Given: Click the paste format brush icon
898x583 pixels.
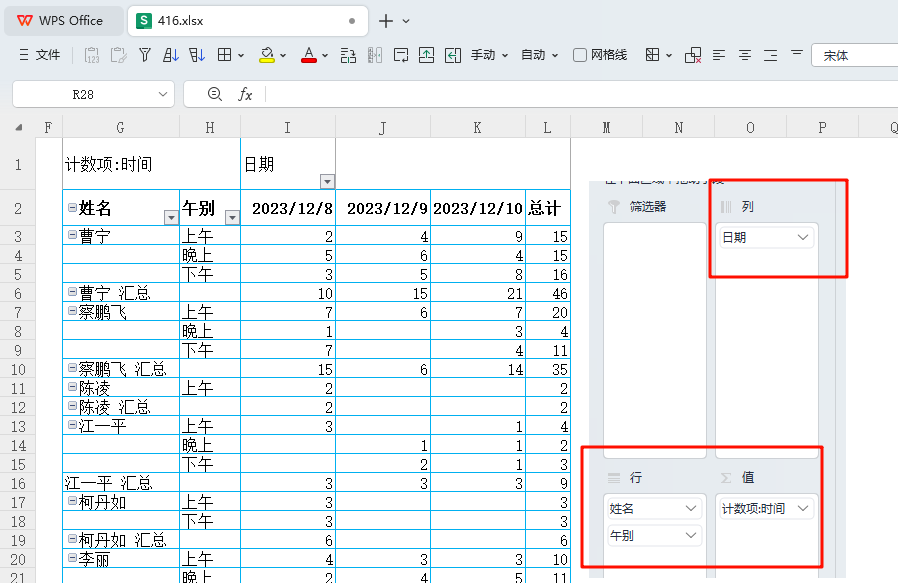Looking at the screenshot, I should (x=119, y=55).
